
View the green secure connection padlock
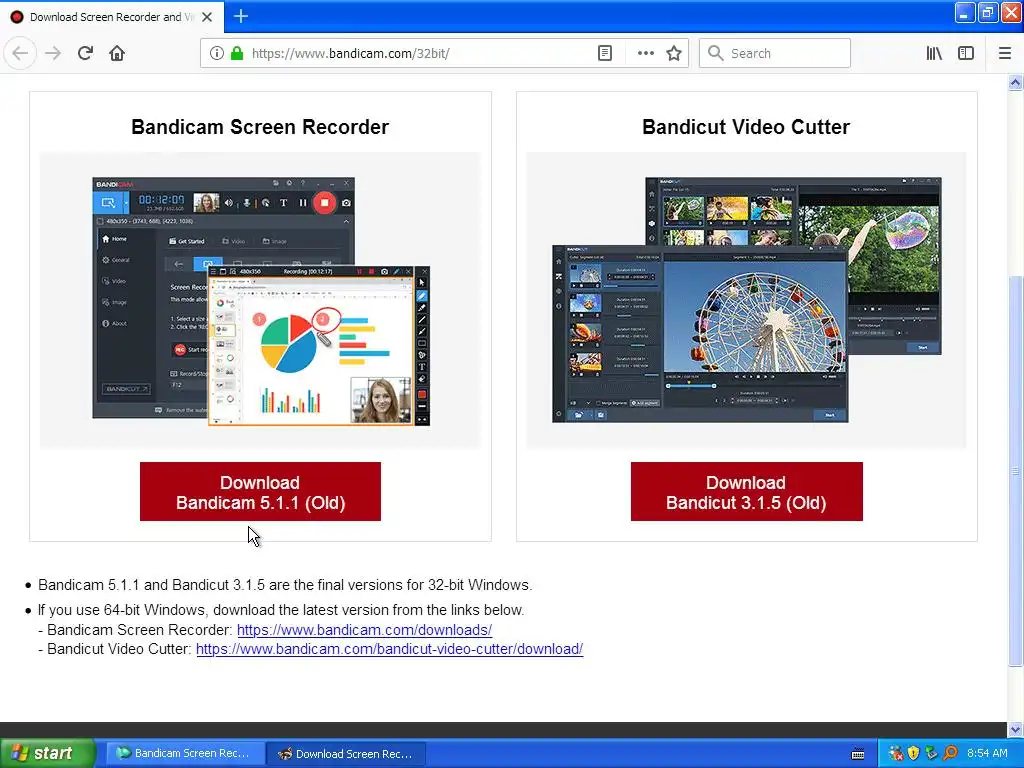237,53
